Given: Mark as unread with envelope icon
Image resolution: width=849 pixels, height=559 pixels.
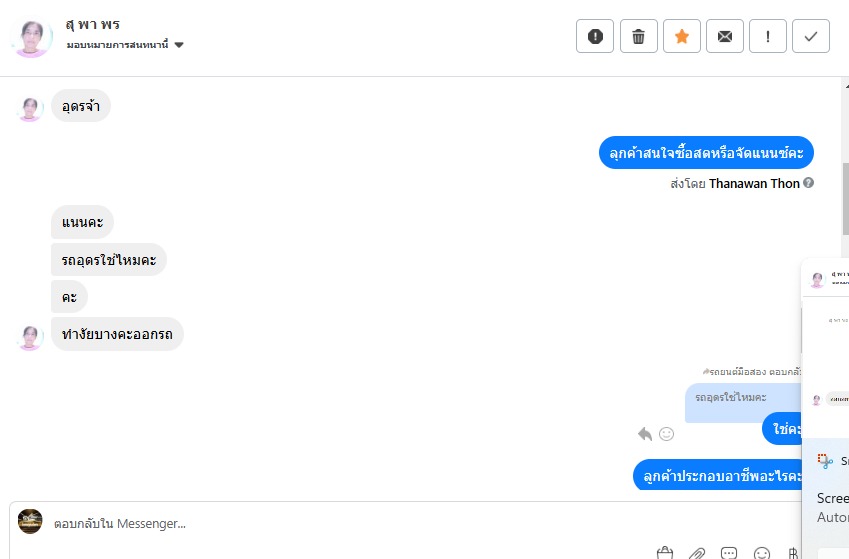Looking at the screenshot, I should [x=724, y=36].
